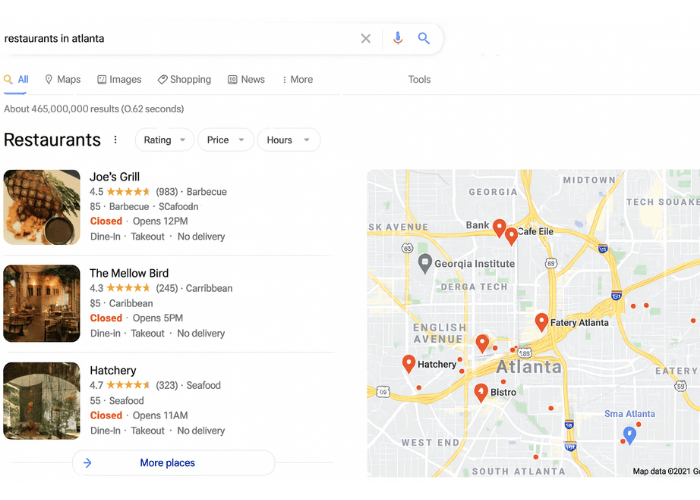
Task: Click The Mellow Bird restaurant photo
Action: click(x=42, y=304)
